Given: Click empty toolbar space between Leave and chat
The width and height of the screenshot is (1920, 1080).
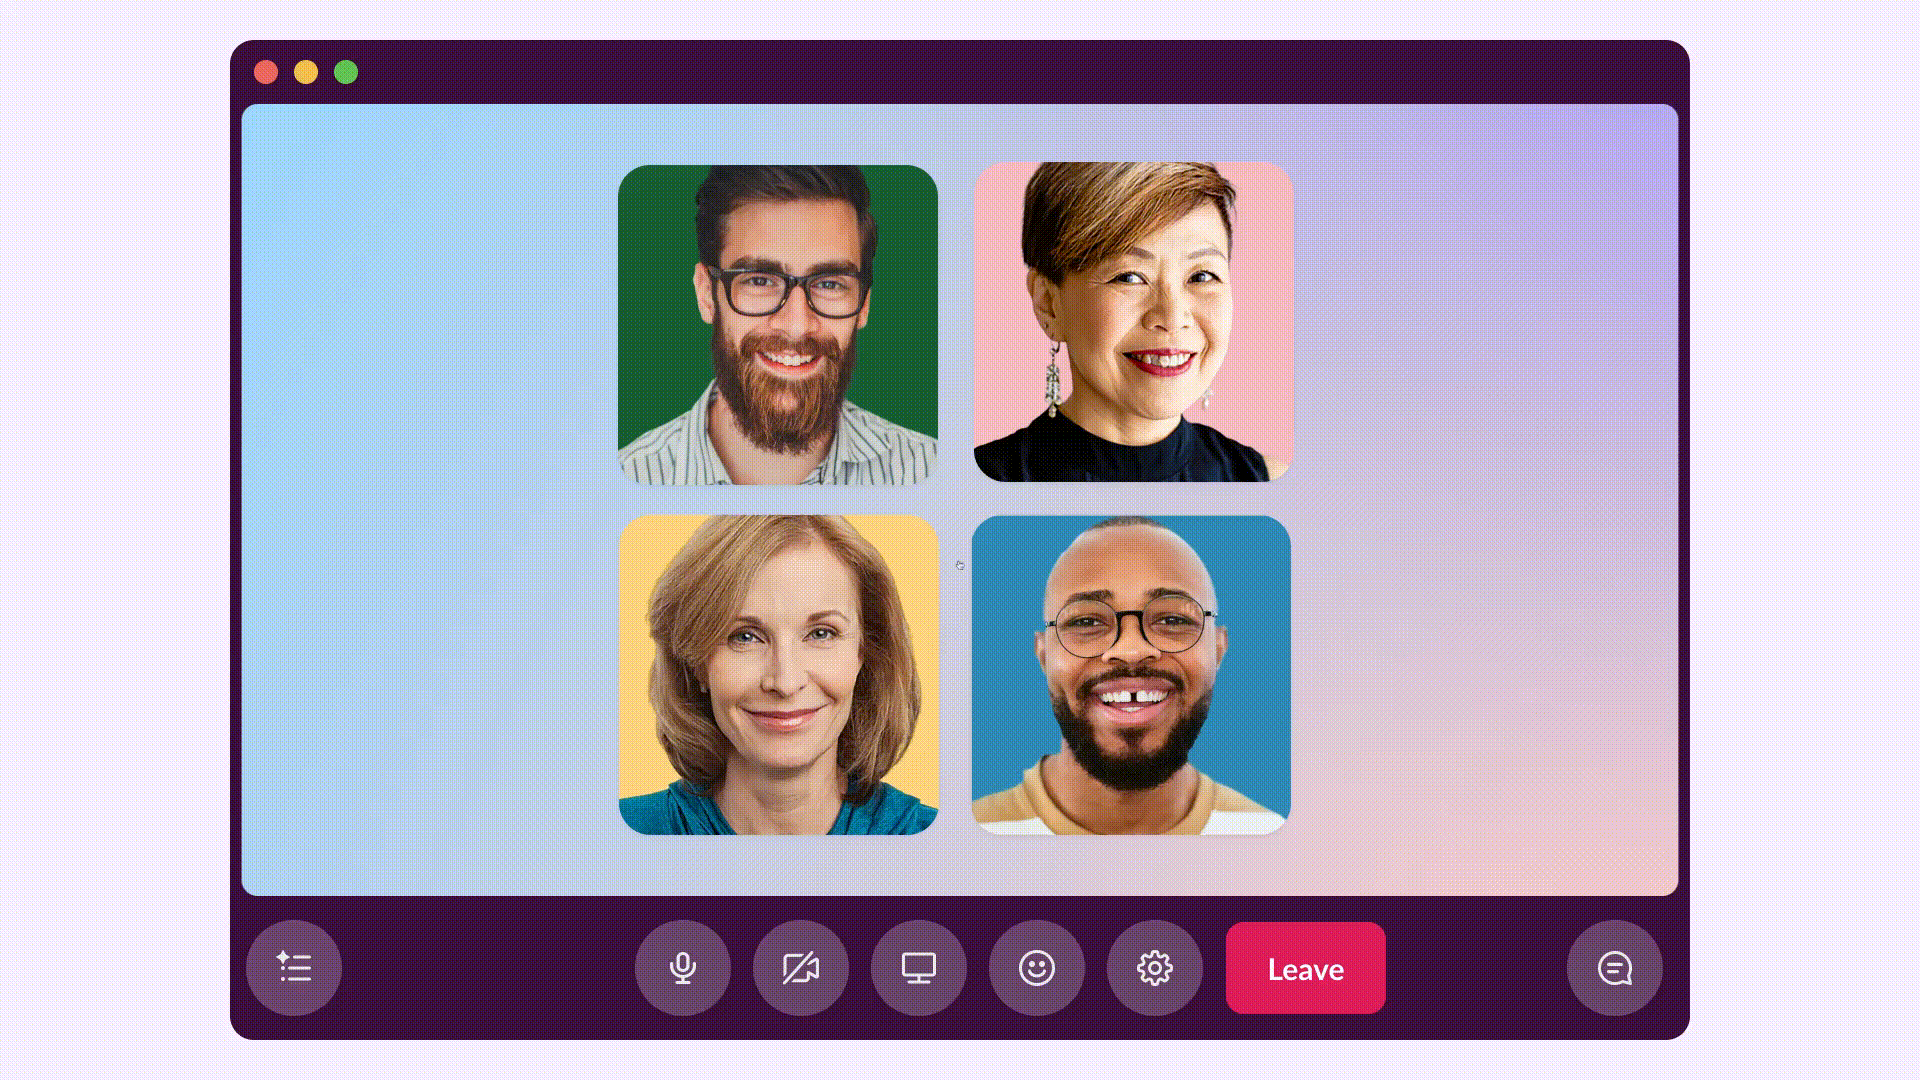Looking at the screenshot, I should 1476,968.
